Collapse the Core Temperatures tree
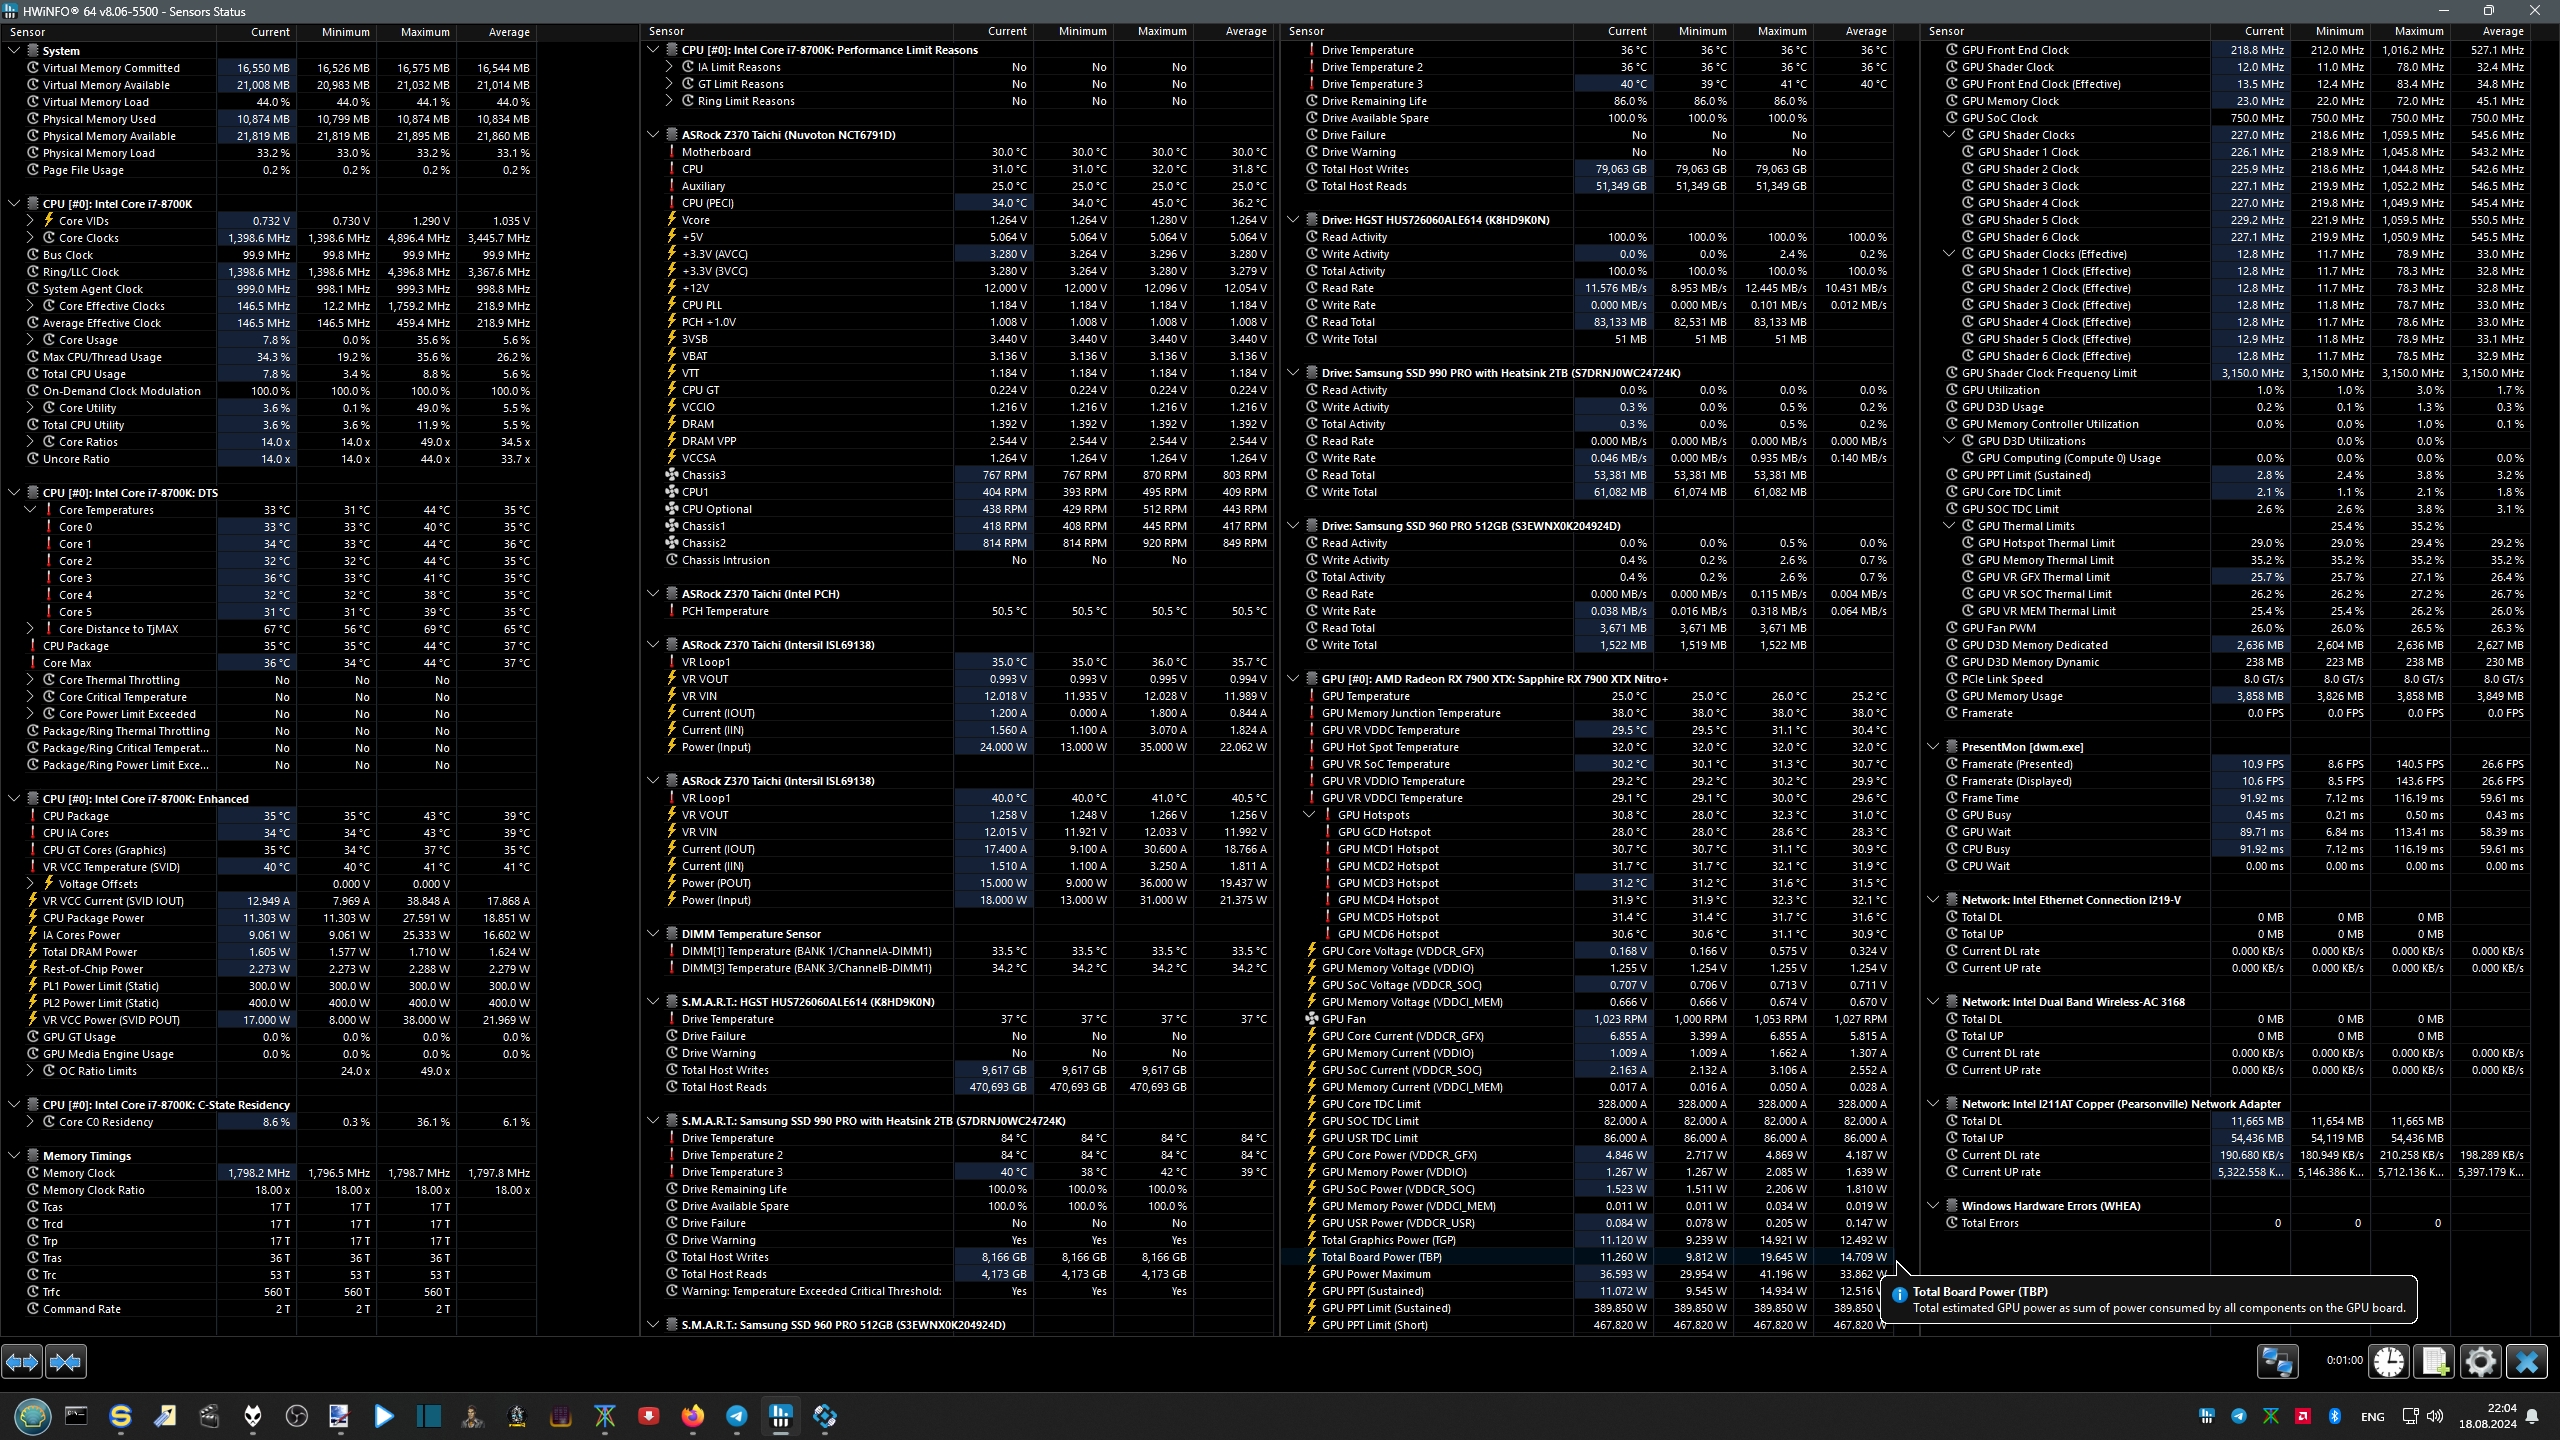This screenshot has height=1440, width=2560. click(x=30, y=510)
